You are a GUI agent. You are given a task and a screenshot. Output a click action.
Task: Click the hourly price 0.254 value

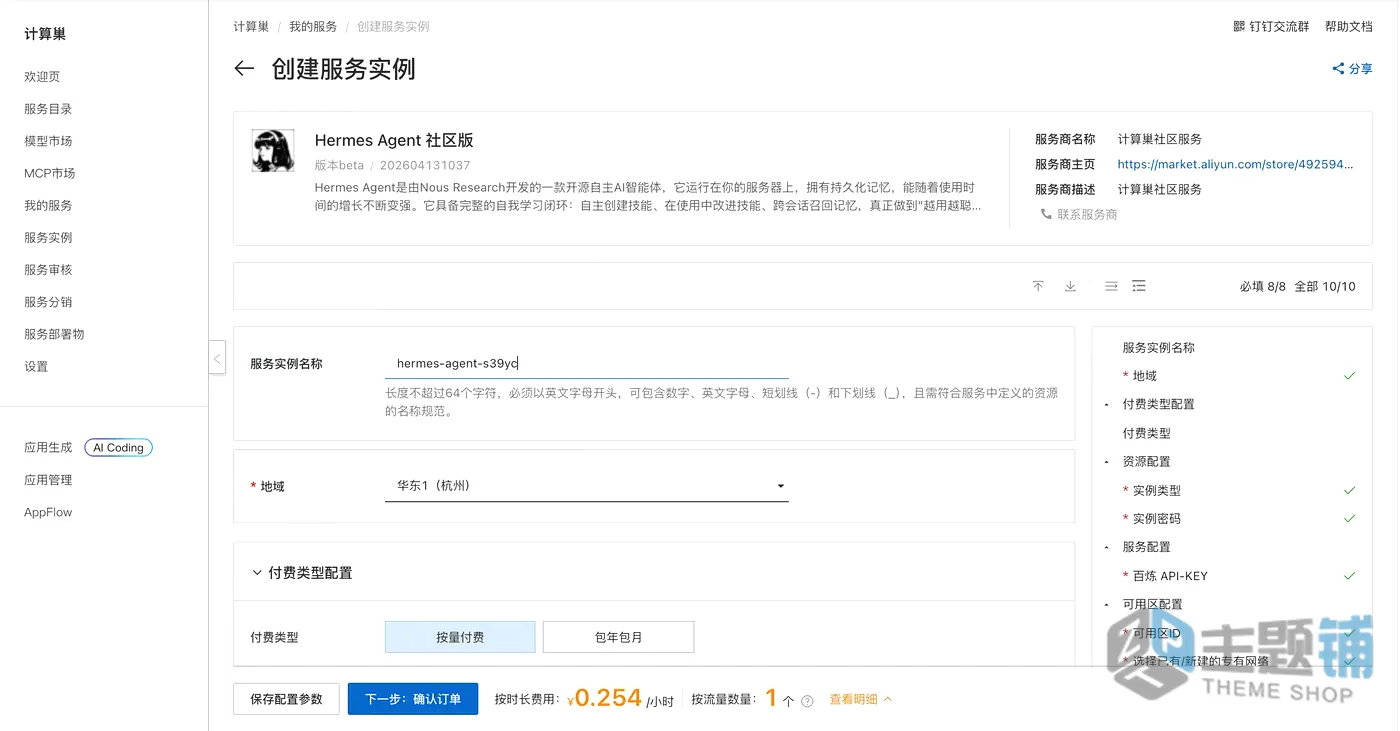pyautogui.click(x=608, y=698)
